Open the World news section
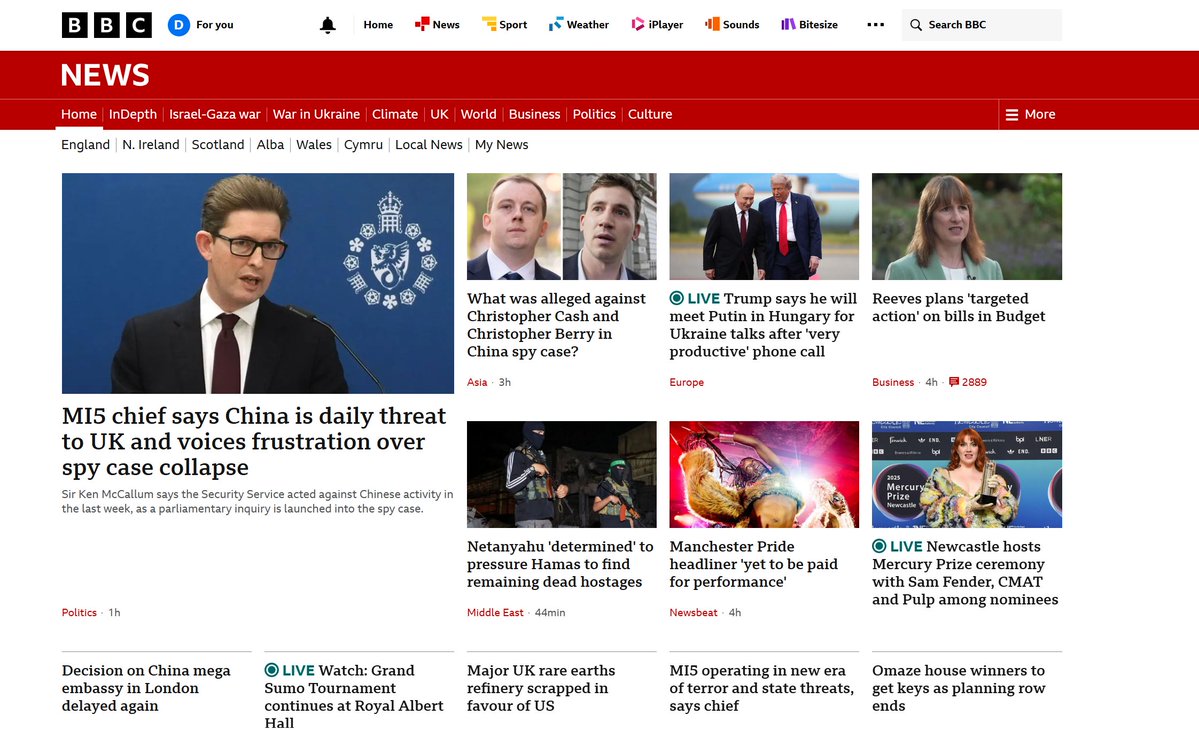This screenshot has height=730, width=1199. tap(479, 115)
